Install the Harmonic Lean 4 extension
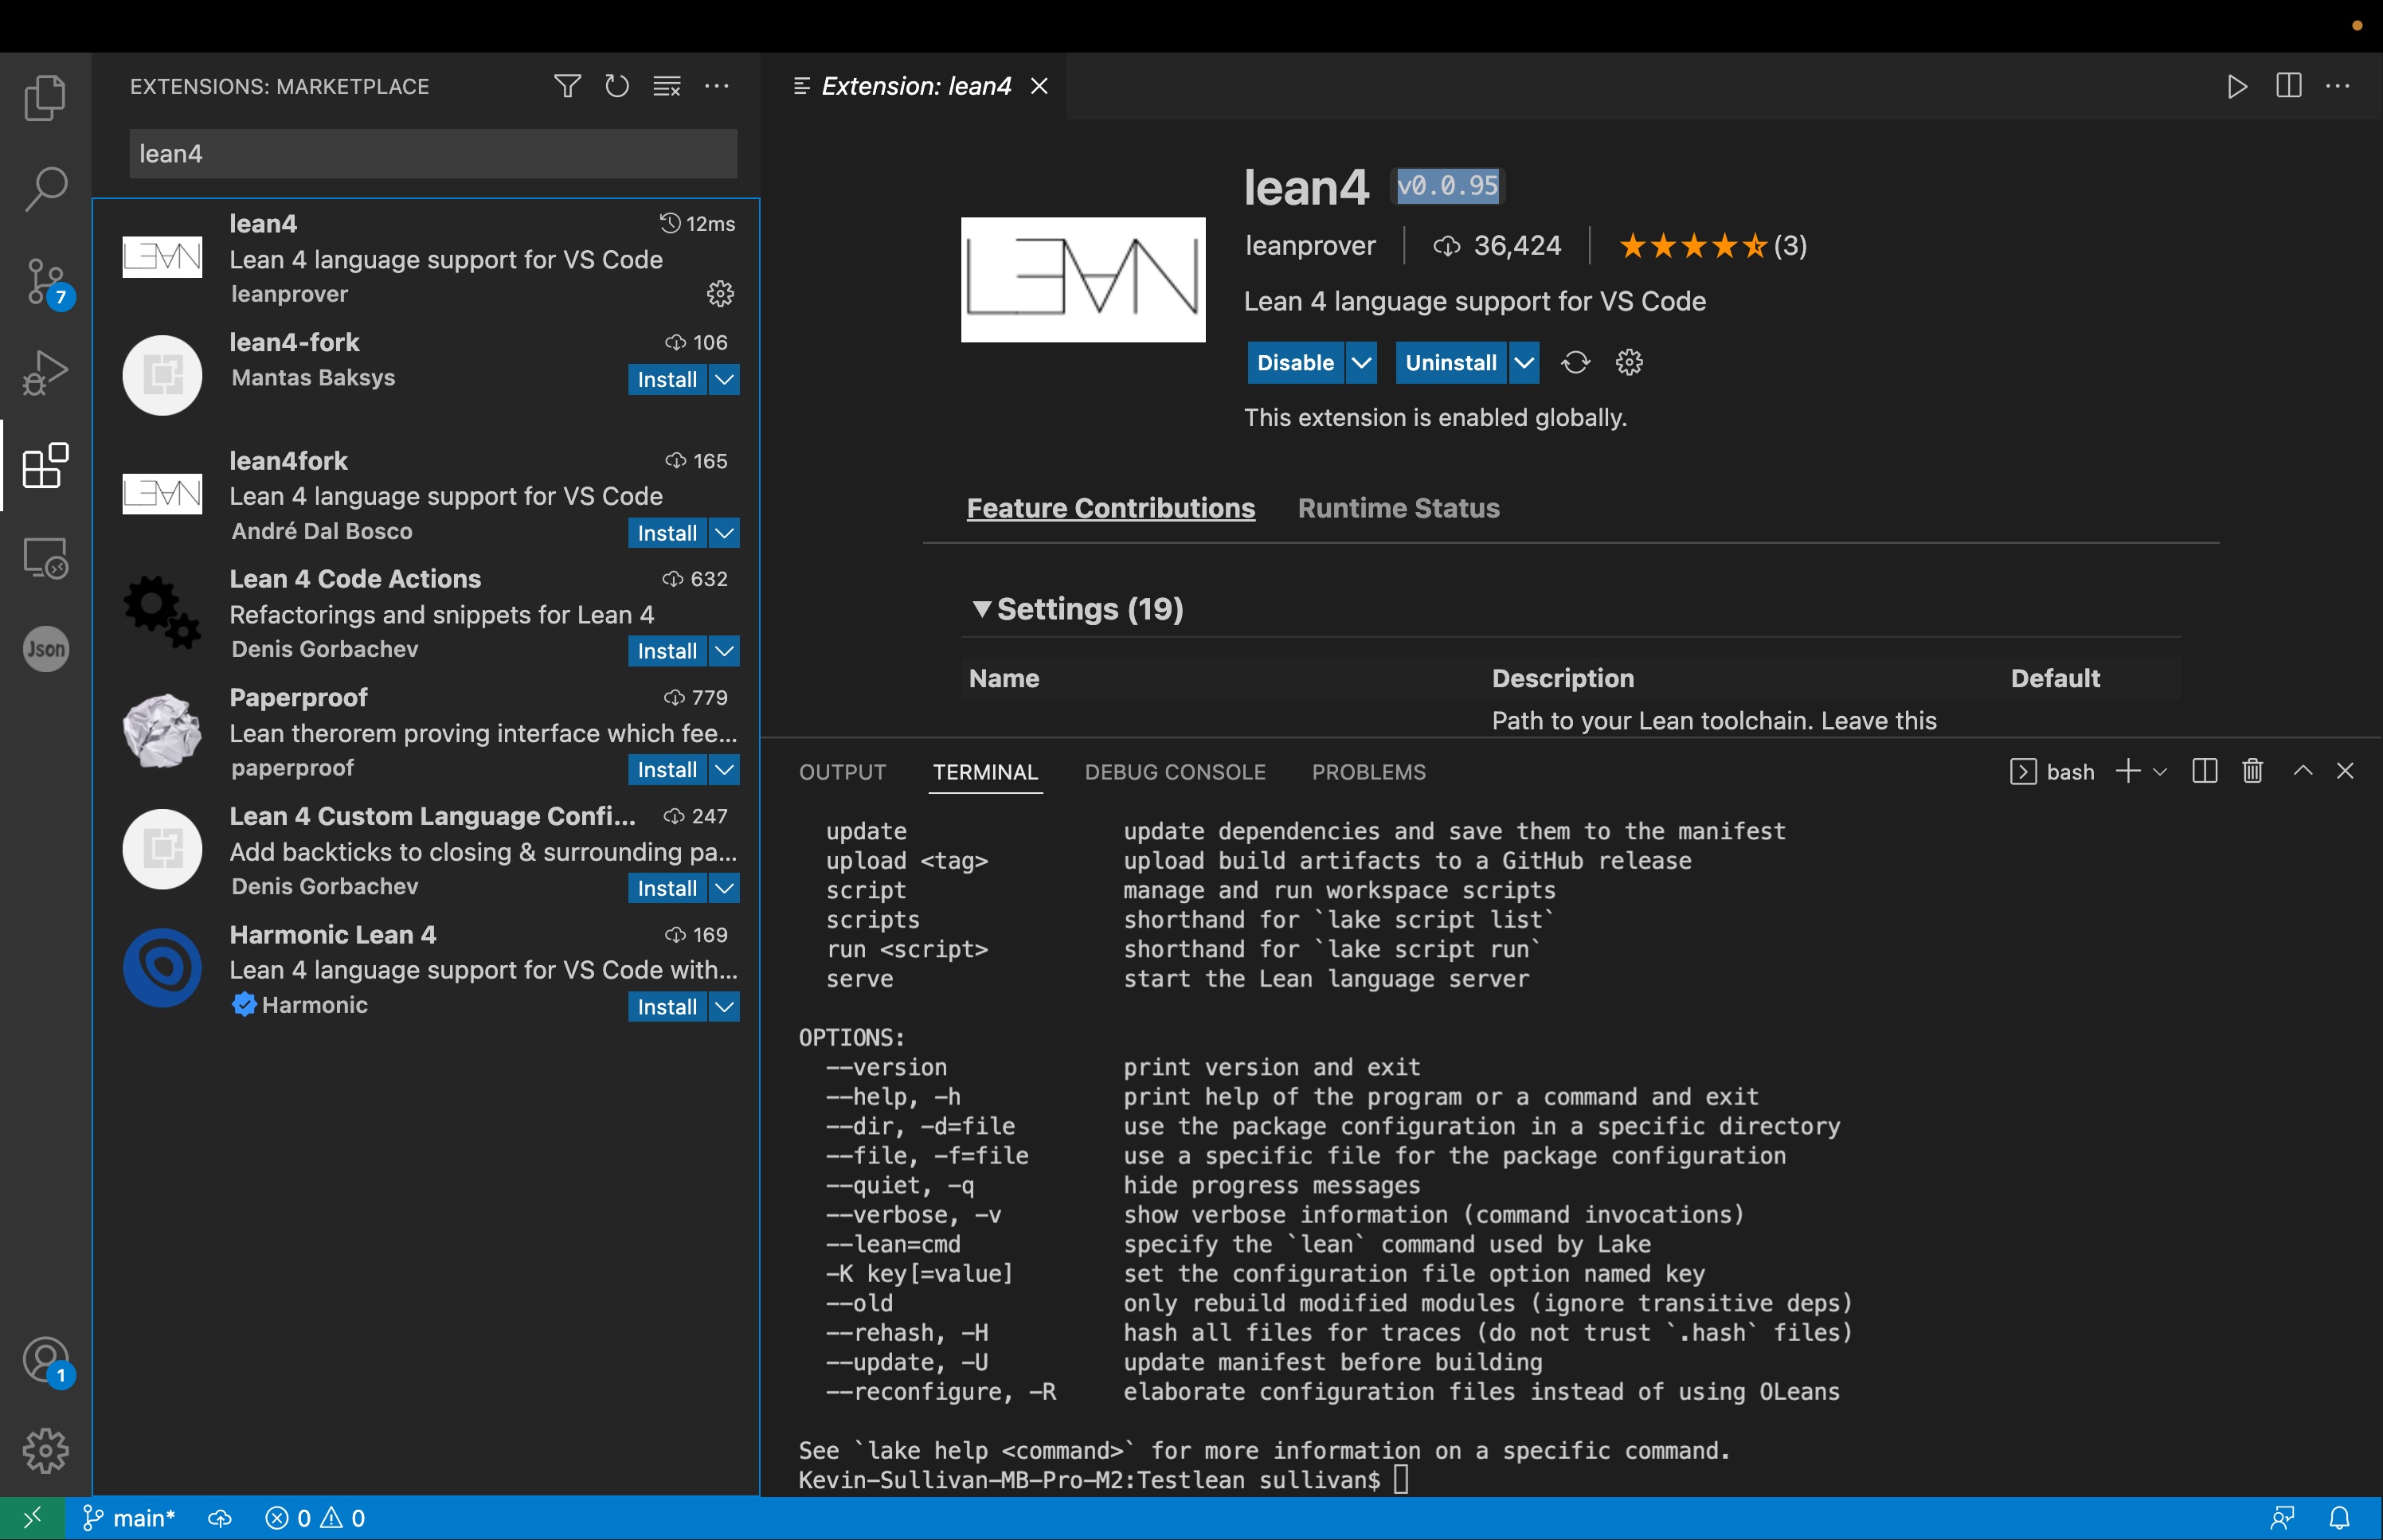This screenshot has height=1540, width=2383. coord(667,1007)
